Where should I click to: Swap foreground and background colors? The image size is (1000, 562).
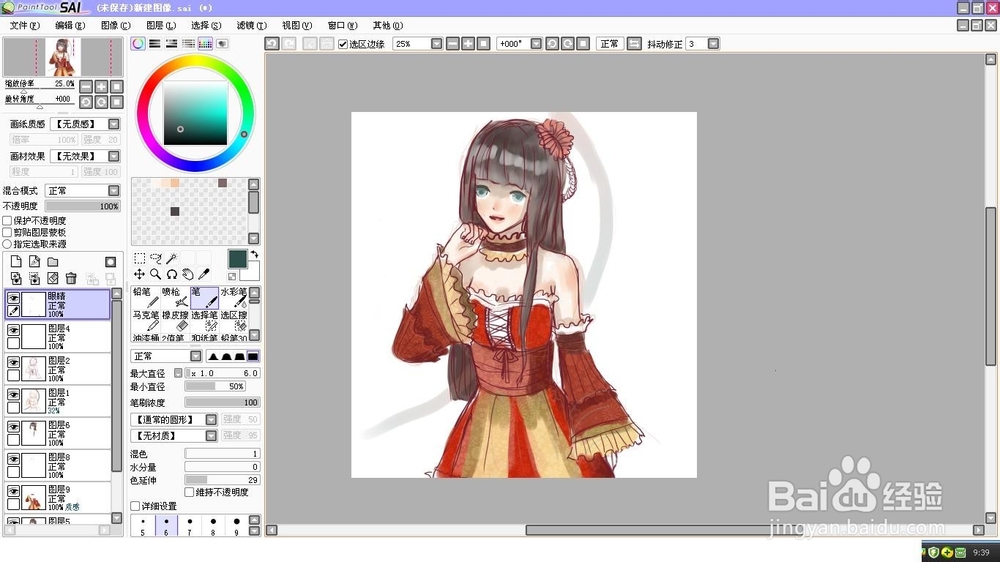click(254, 255)
